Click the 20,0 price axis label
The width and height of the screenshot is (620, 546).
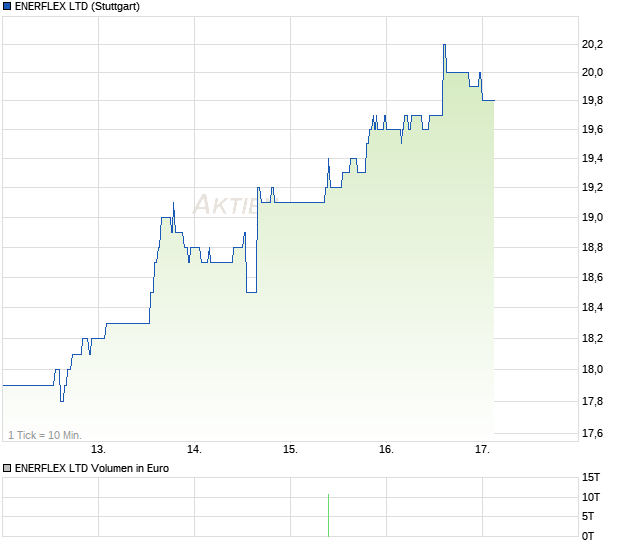[592, 72]
